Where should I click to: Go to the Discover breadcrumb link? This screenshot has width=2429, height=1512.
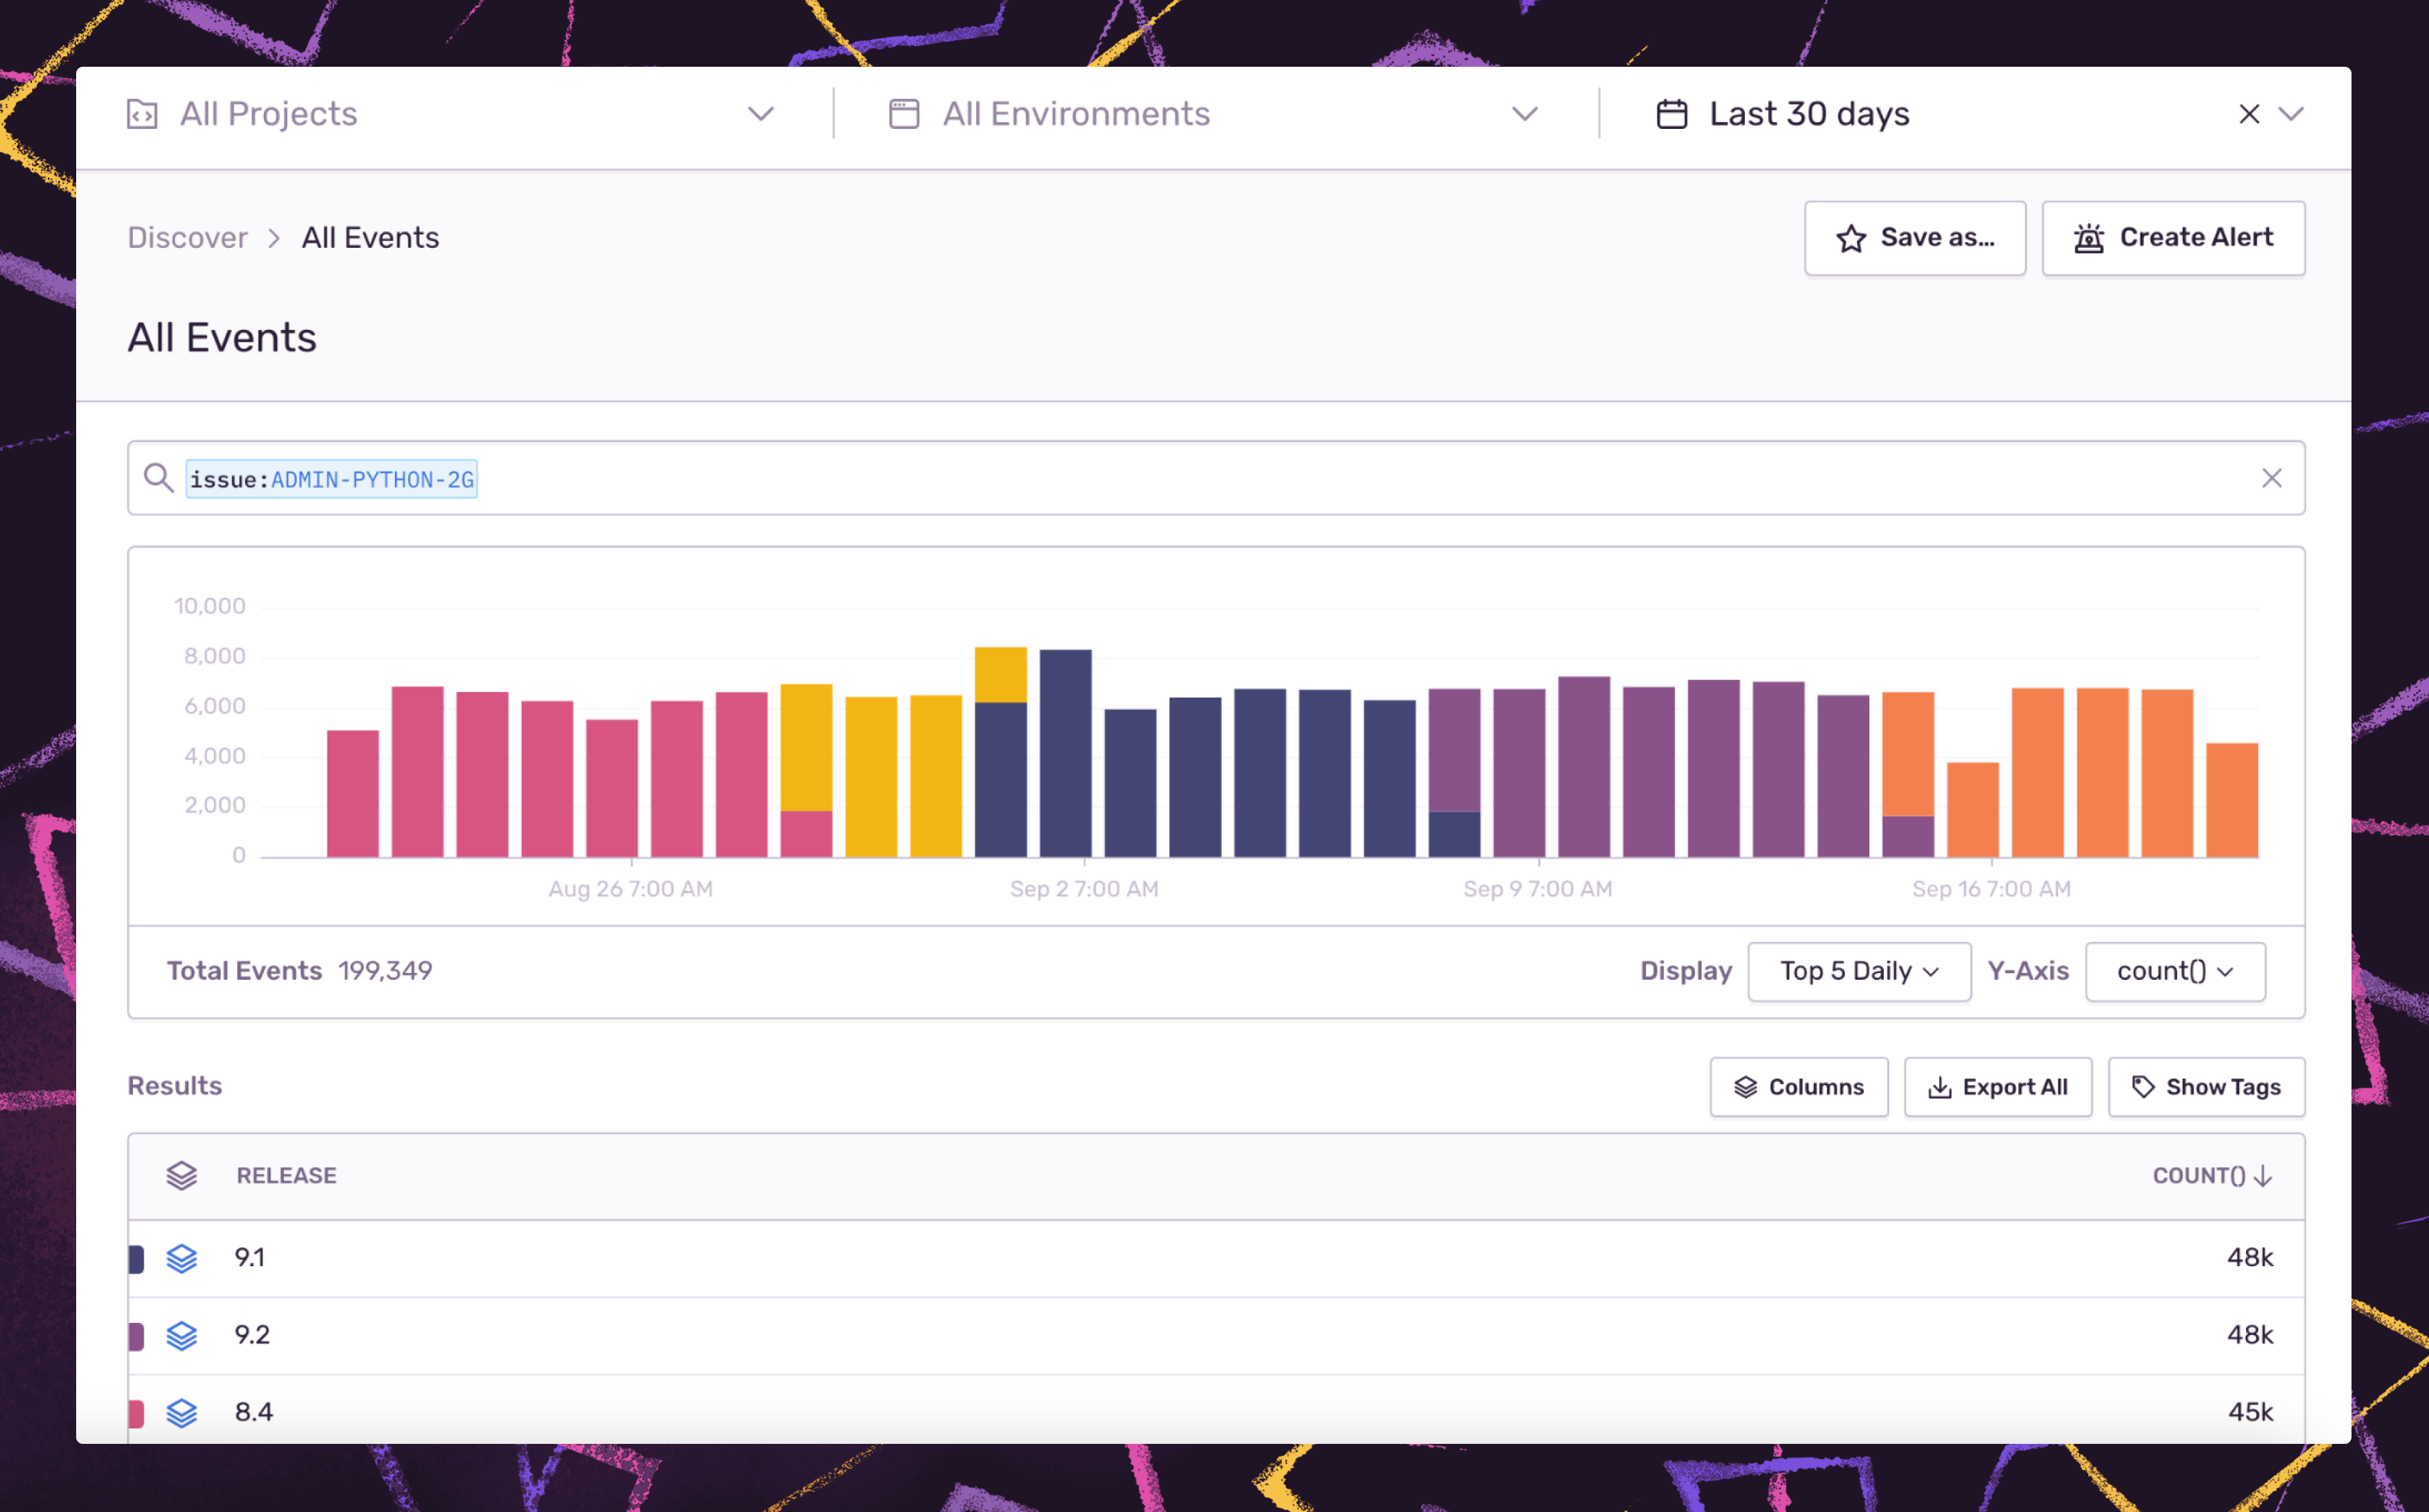click(x=187, y=238)
